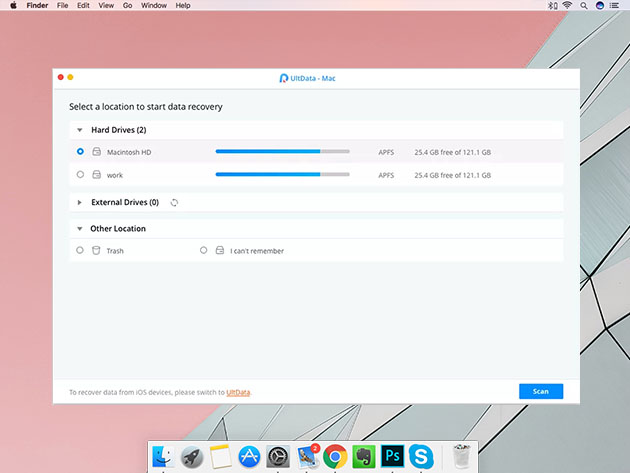Start the Scan
The width and height of the screenshot is (630, 473).
[541, 391]
